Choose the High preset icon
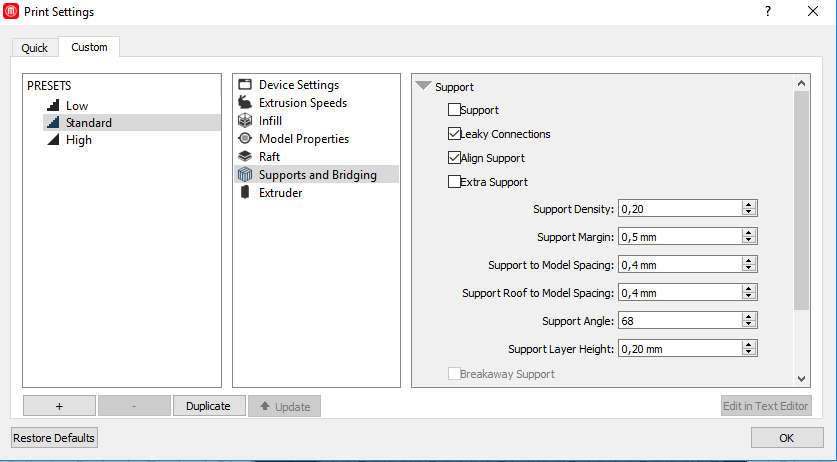Image resolution: width=837 pixels, height=462 pixels. pyautogui.click(x=53, y=140)
